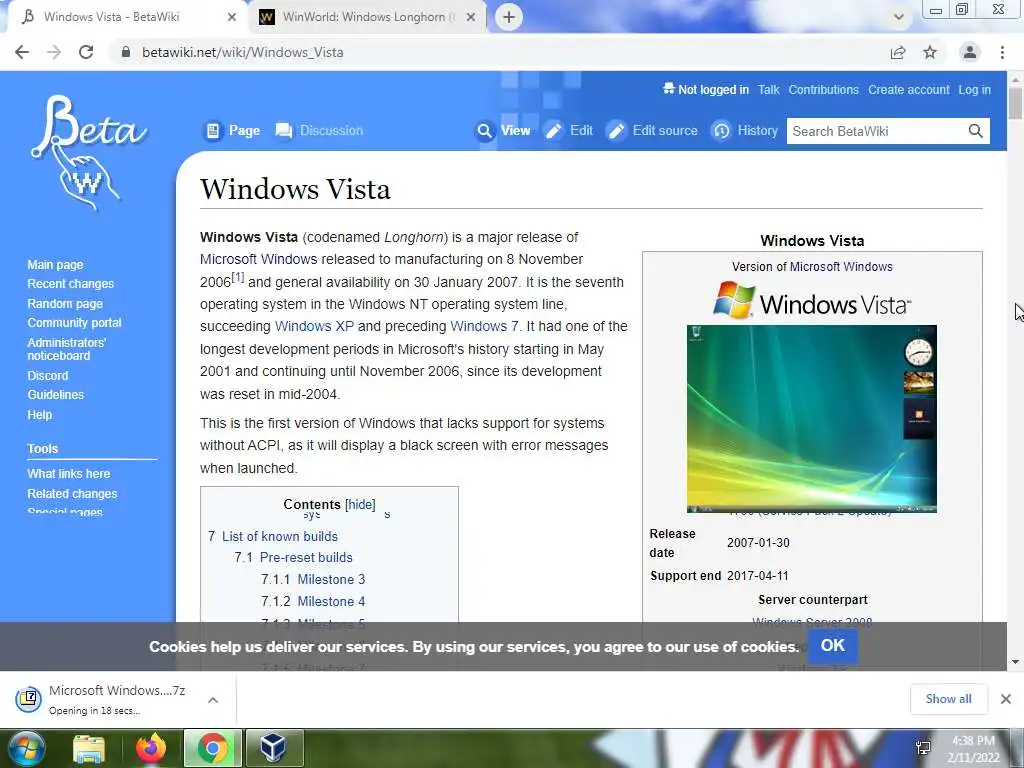The width and height of the screenshot is (1024, 768).
Task: Open the Talk link in header
Action: point(769,90)
